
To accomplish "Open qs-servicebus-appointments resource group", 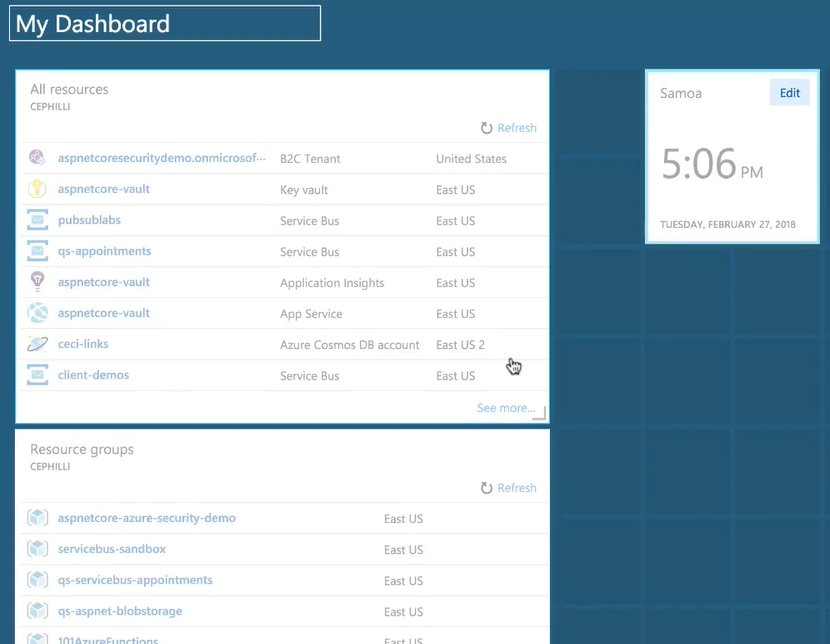I will 135,580.
